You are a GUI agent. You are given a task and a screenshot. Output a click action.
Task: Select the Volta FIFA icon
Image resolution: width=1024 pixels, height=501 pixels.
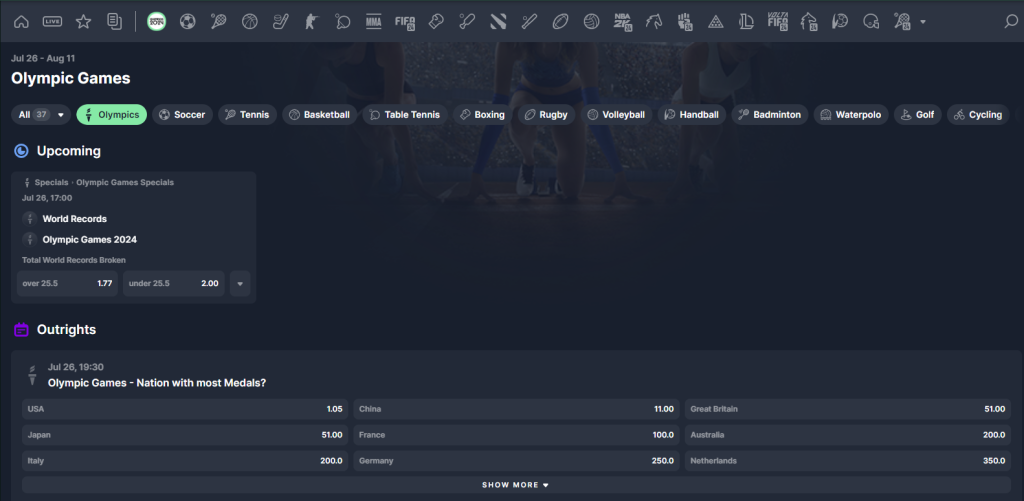(778, 22)
